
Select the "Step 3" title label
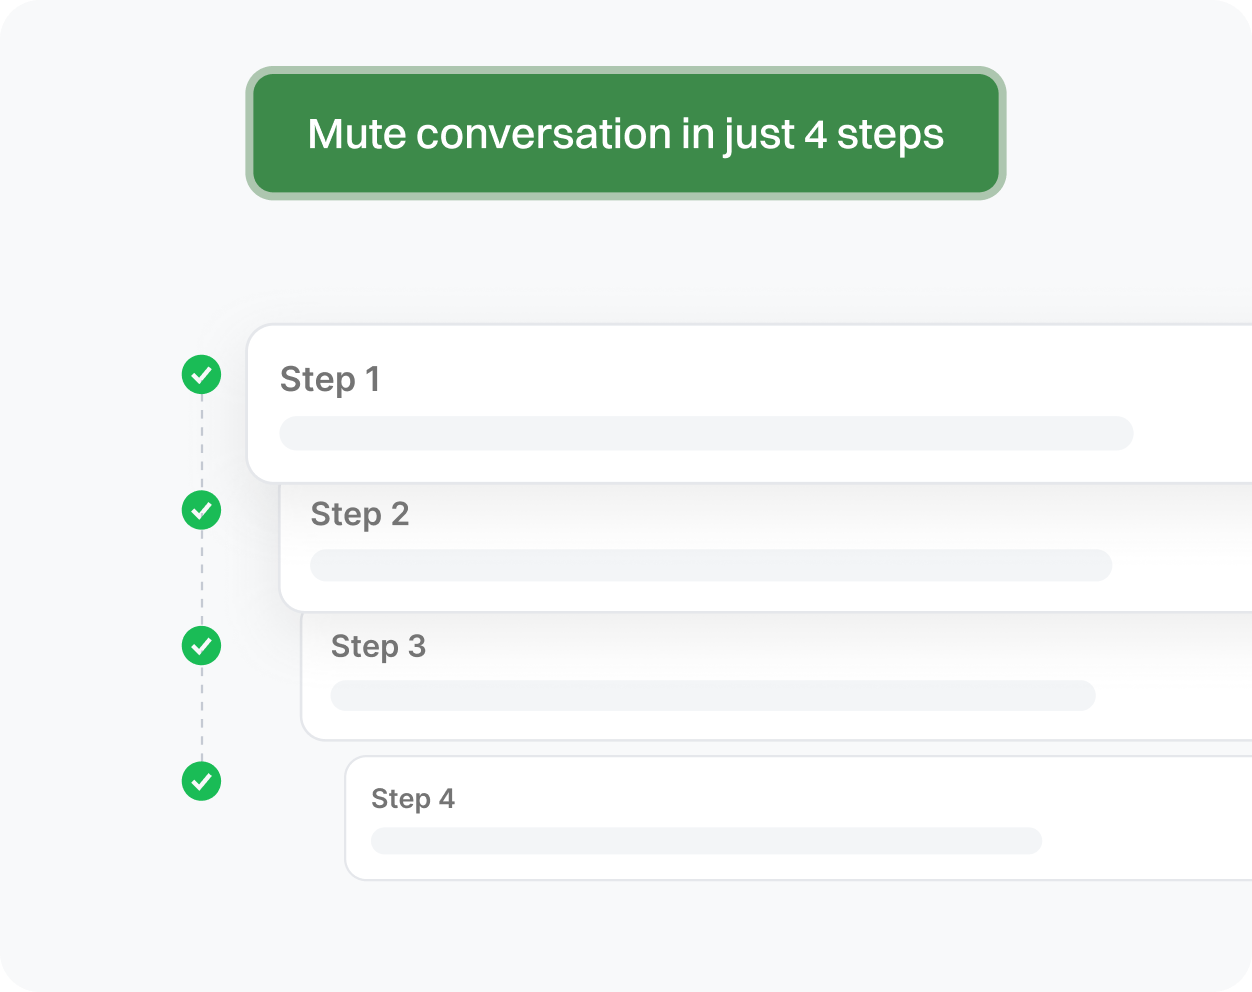point(378,647)
